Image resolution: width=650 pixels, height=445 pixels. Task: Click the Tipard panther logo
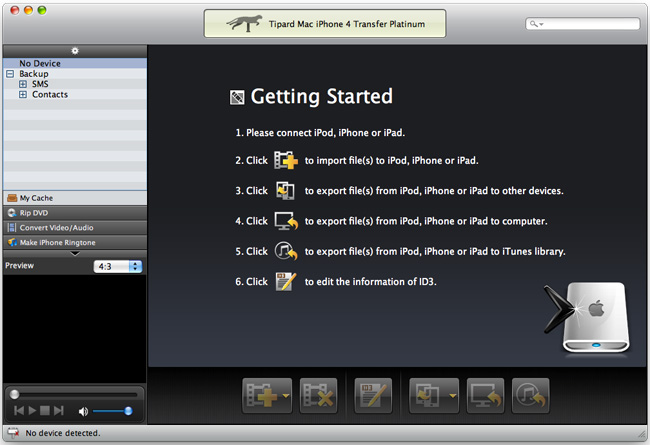point(245,23)
